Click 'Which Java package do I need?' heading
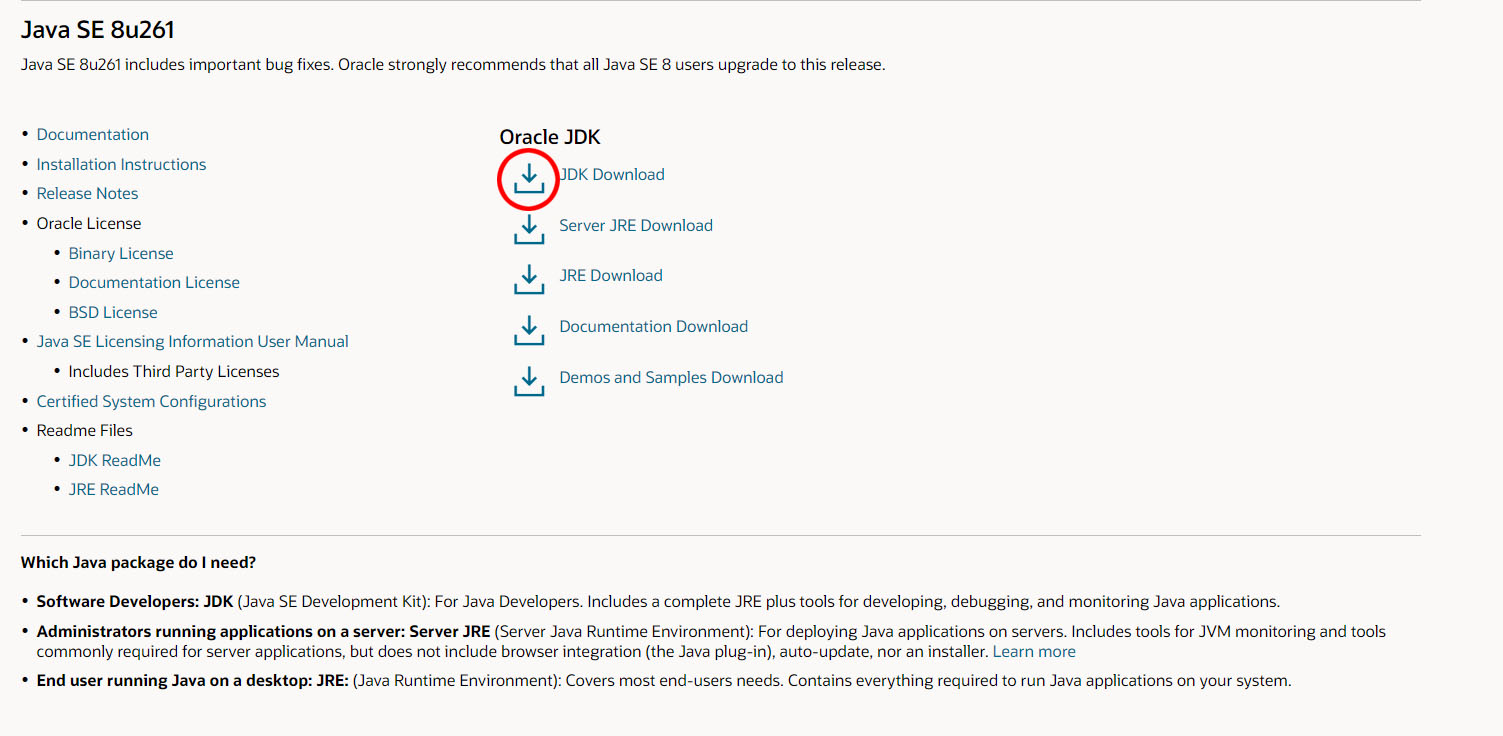 click(x=138, y=563)
